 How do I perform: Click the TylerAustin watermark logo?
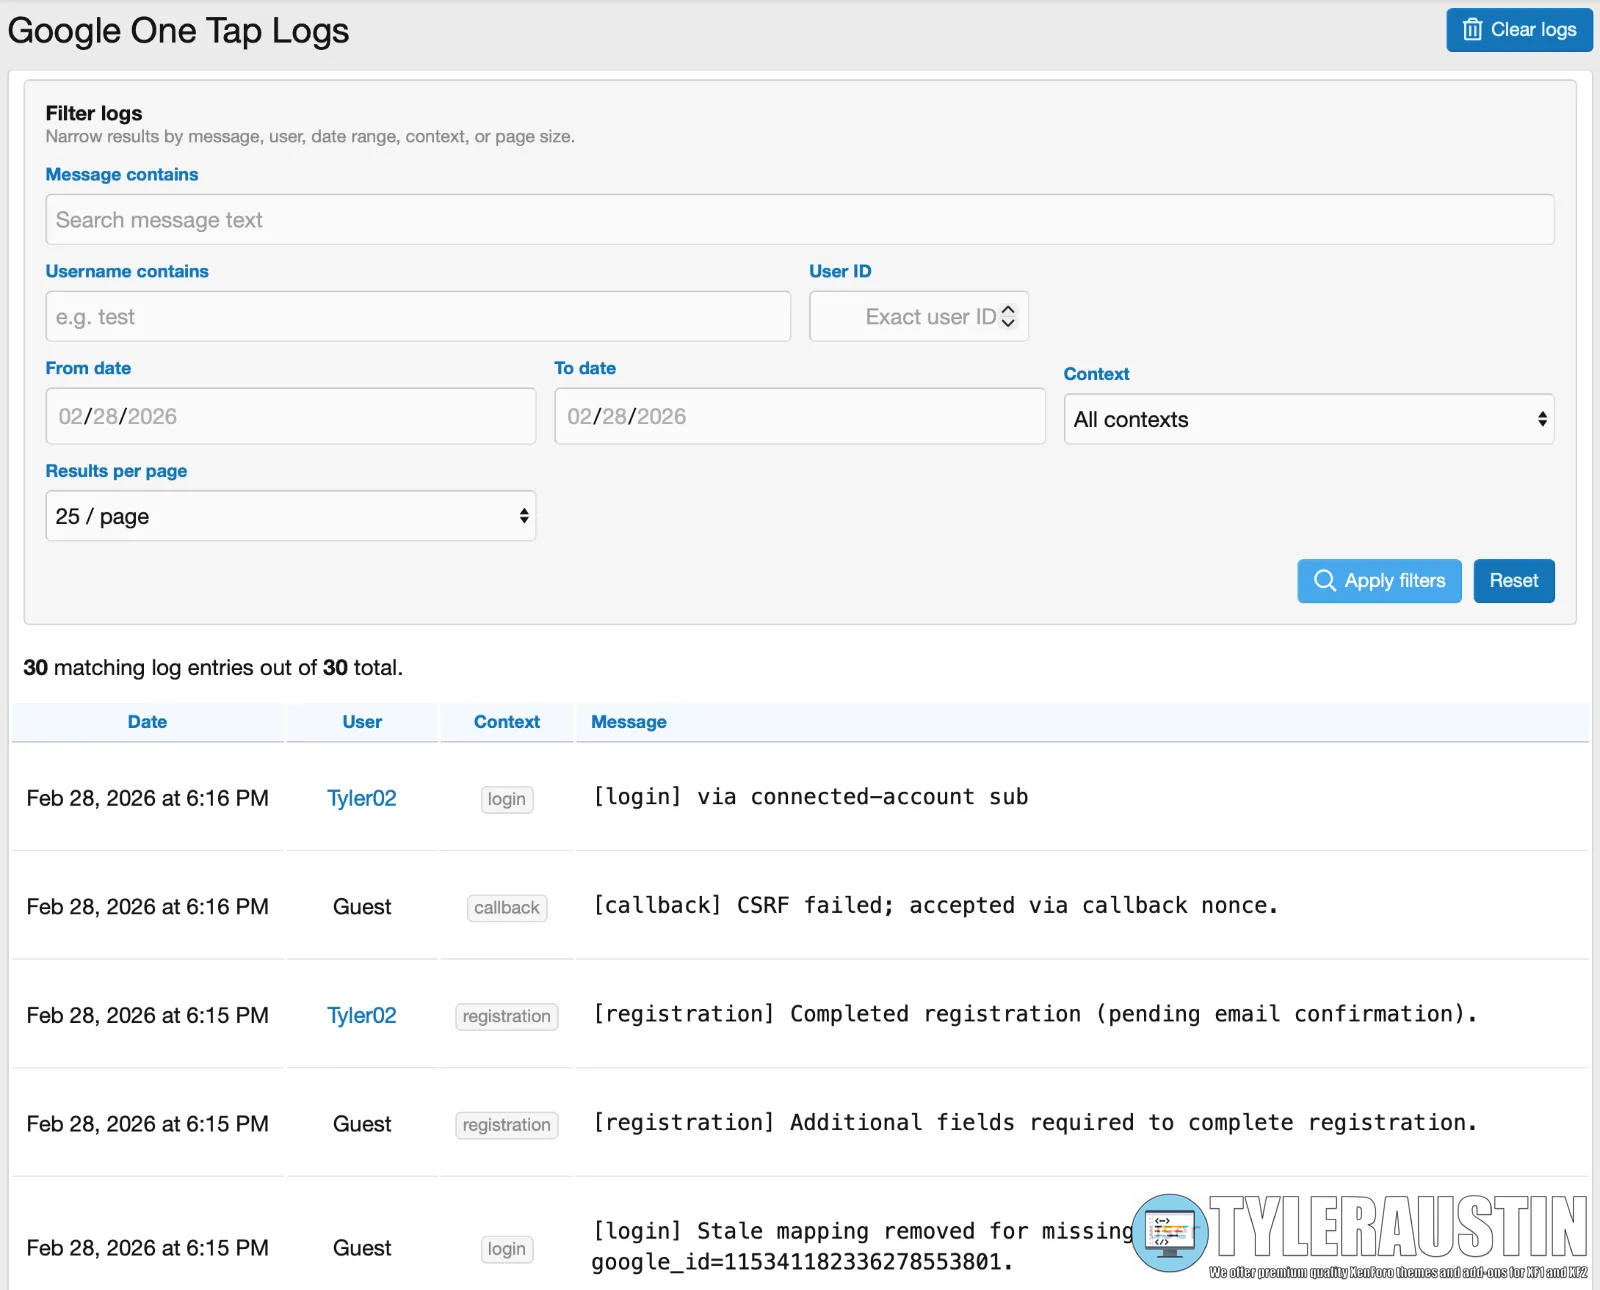1360,1234
